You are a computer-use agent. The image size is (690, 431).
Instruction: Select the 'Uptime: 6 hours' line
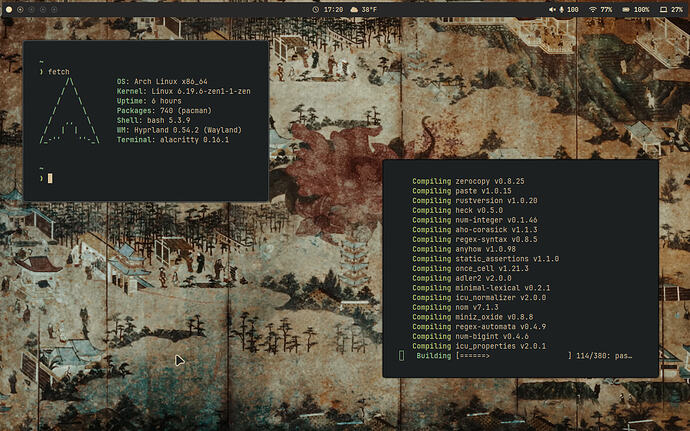149,101
